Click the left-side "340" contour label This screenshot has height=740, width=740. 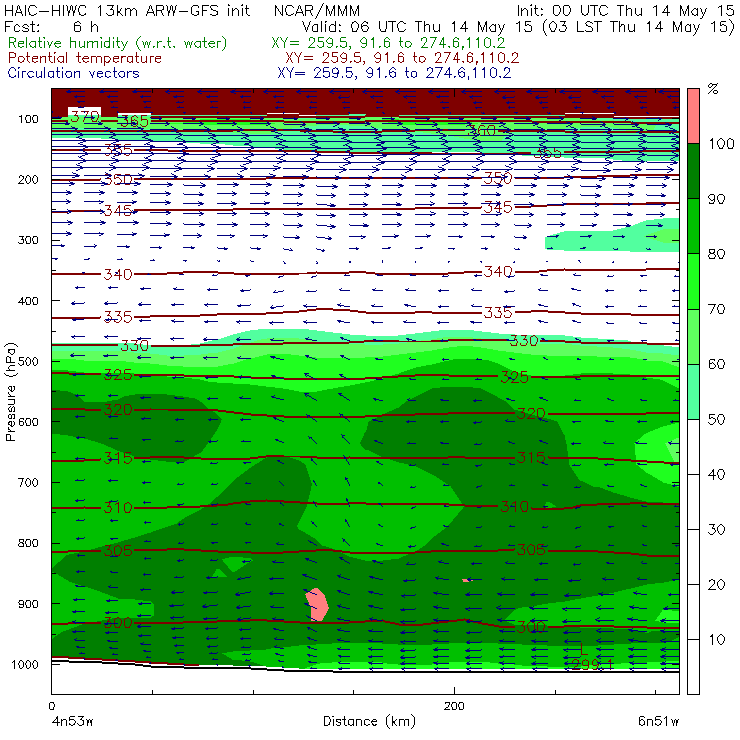tap(118, 274)
